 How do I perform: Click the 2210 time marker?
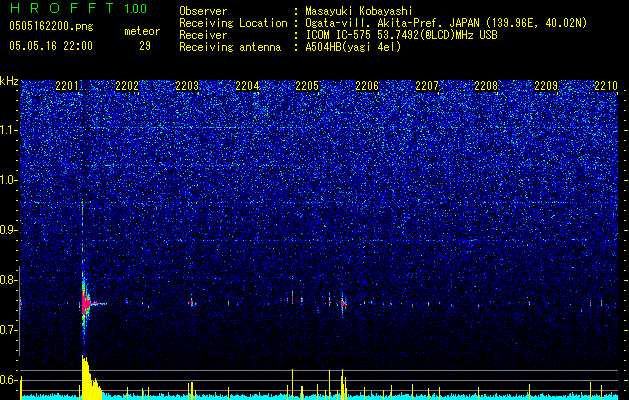(x=606, y=85)
